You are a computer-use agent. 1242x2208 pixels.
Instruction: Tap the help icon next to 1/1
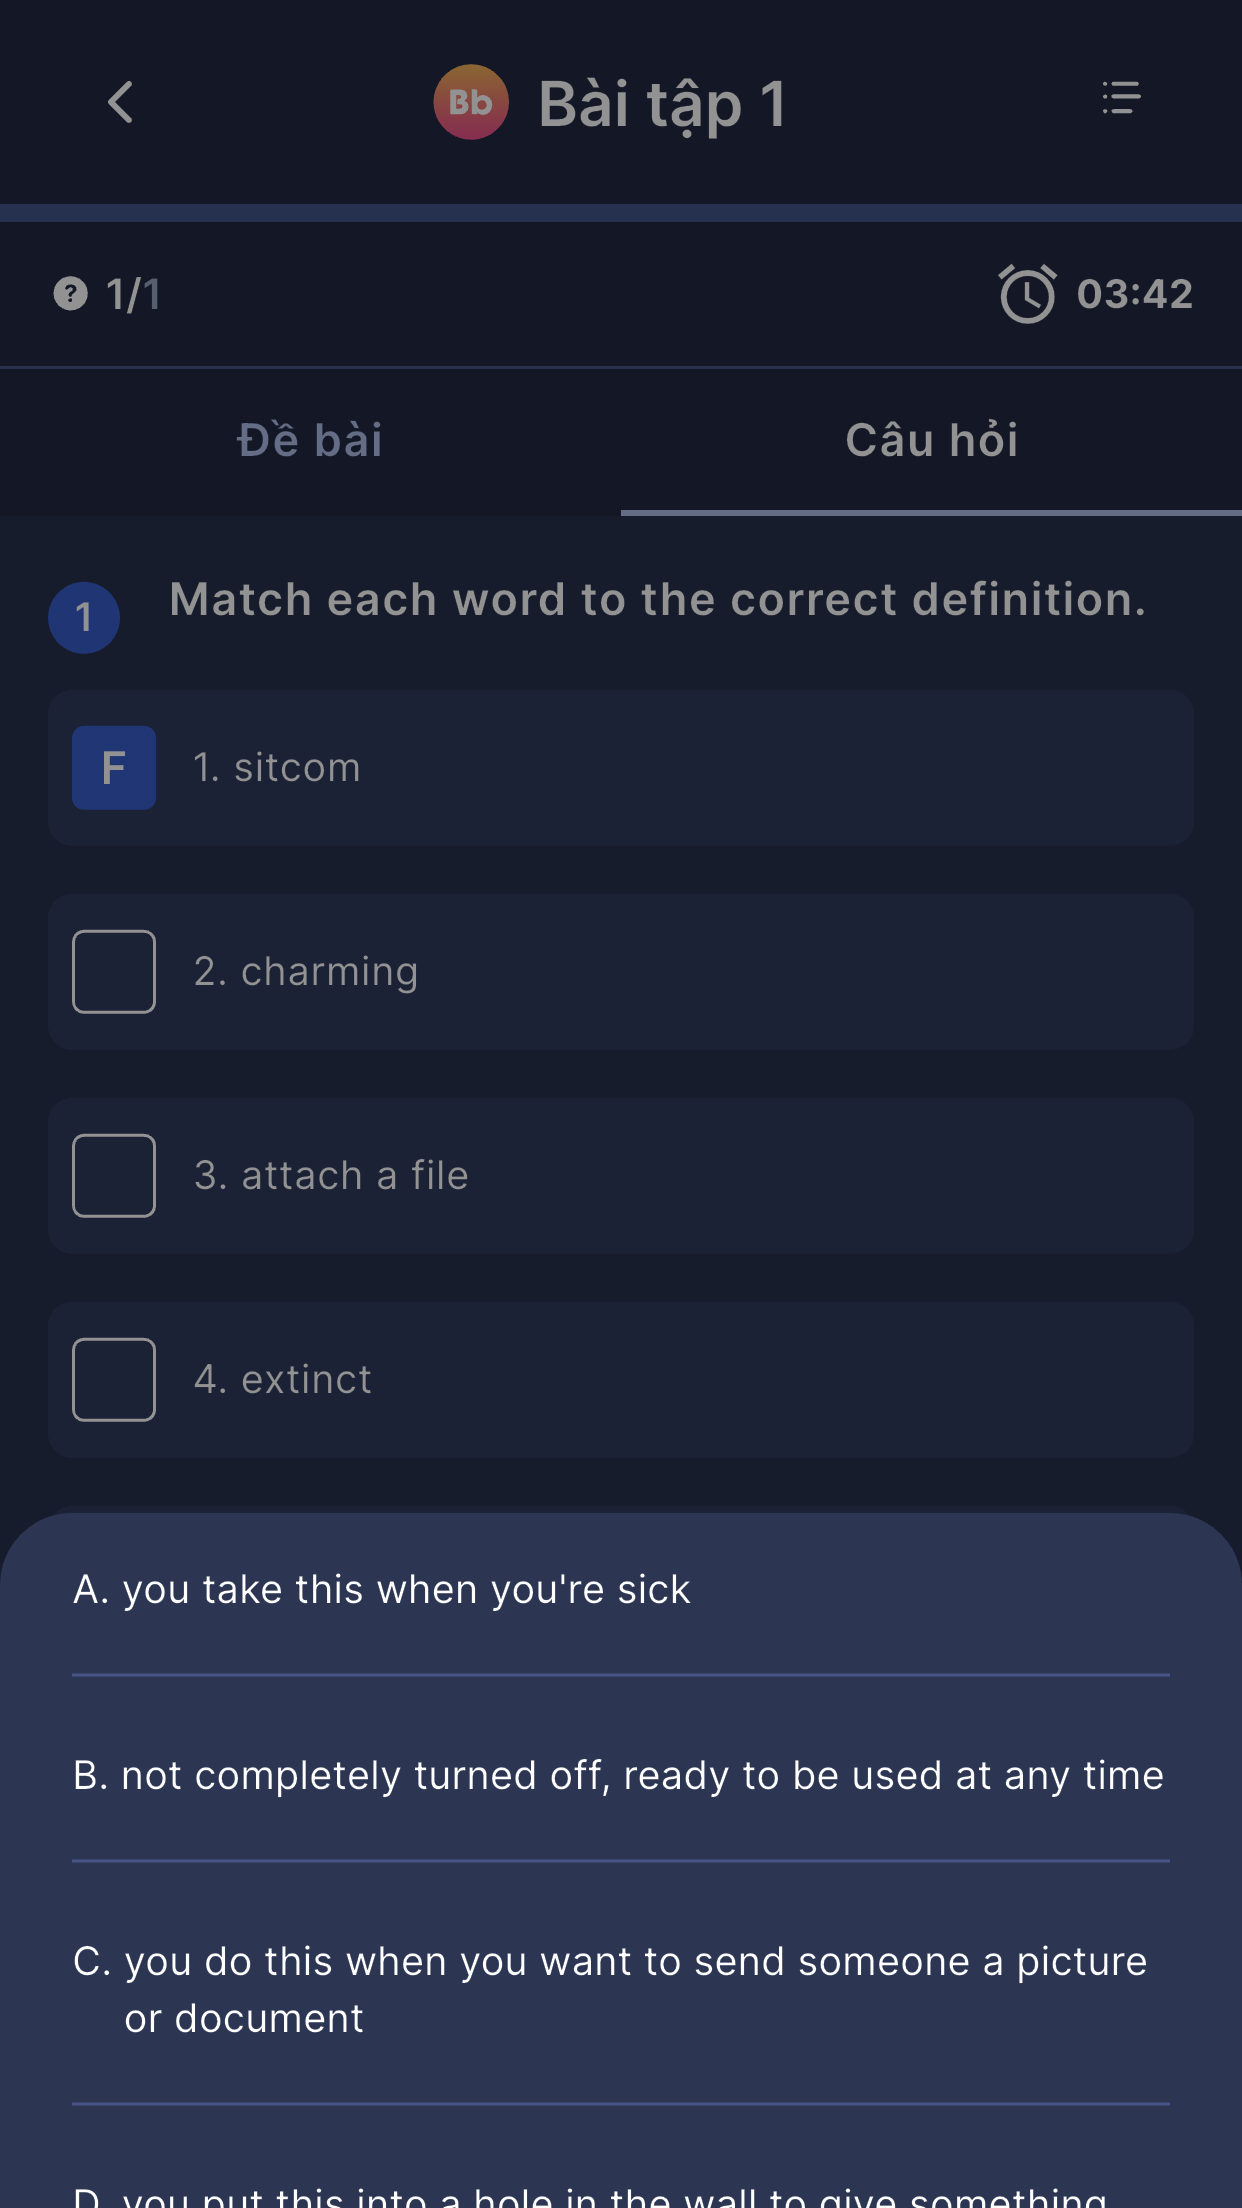point(70,293)
